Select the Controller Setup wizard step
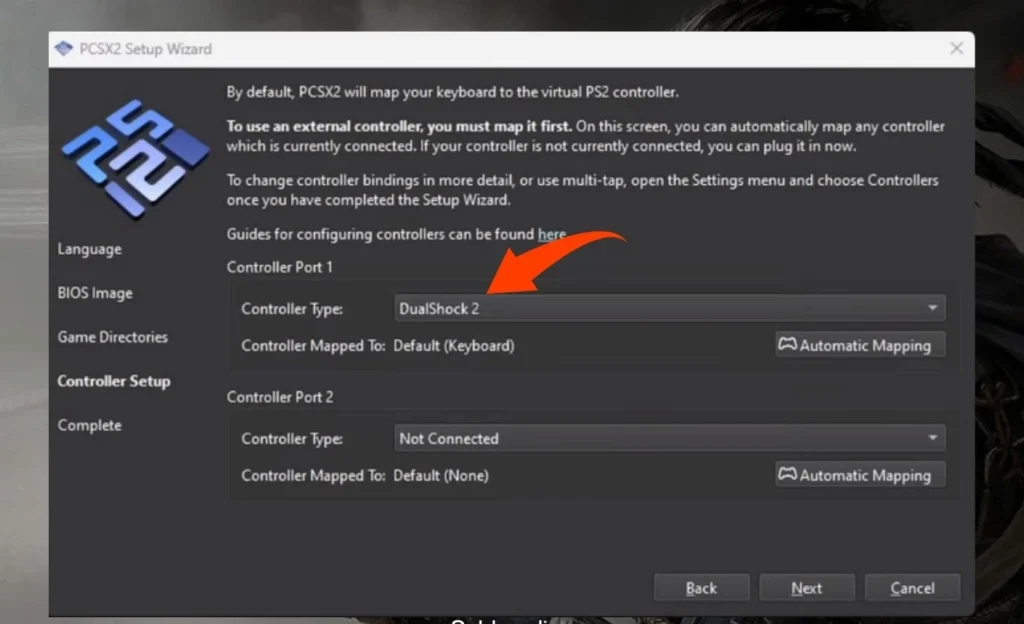The height and width of the screenshot is (624, 1024). [x=114, y=381]
